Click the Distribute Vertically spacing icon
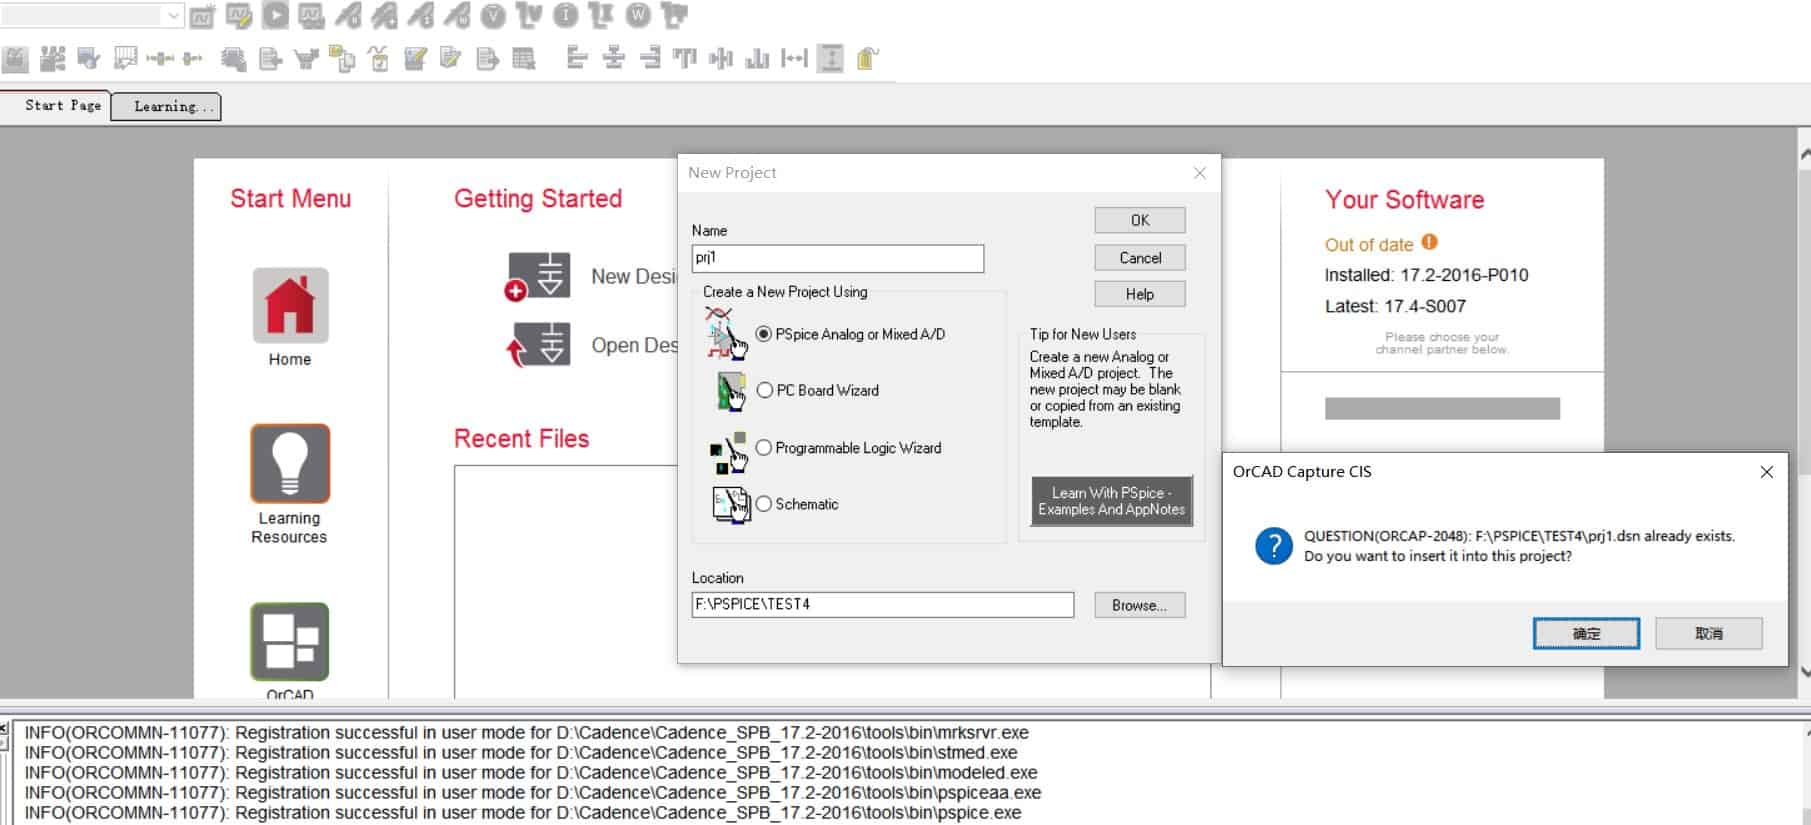The width and height of the screenshot is (1811, 825). pos(830,59)
